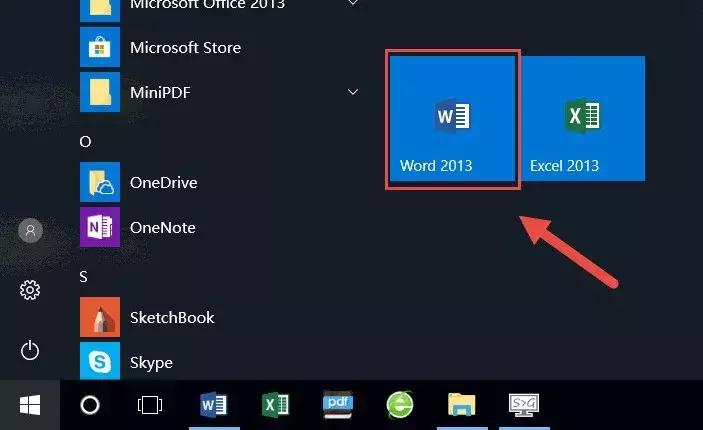Select the MiniPDF label
This screenshot has height=430, width=703.
160,92
